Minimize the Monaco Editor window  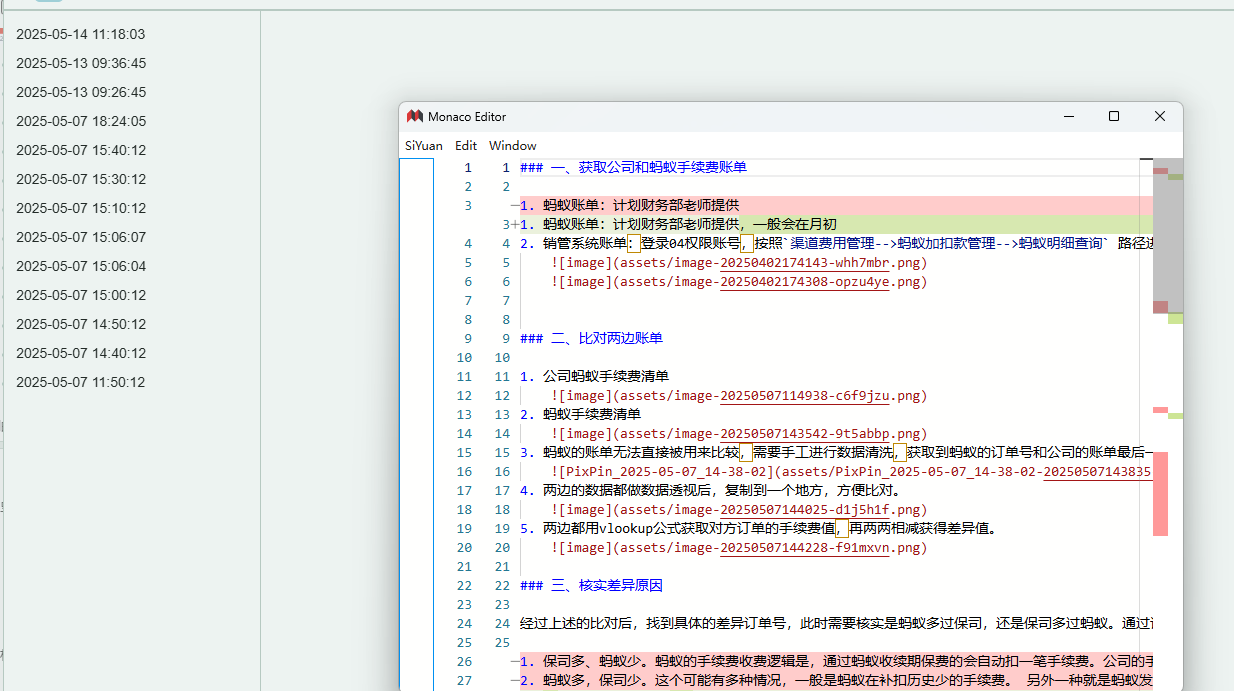(x=1067, y=117)
